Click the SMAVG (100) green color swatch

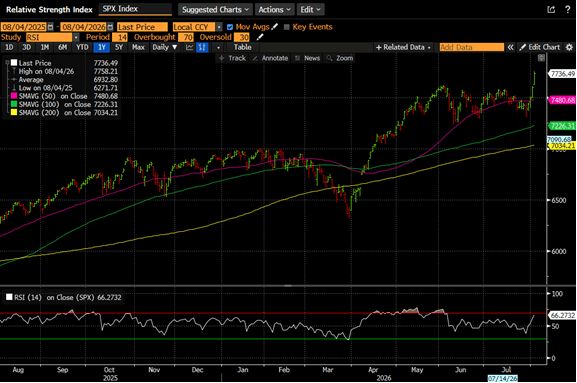14,104
